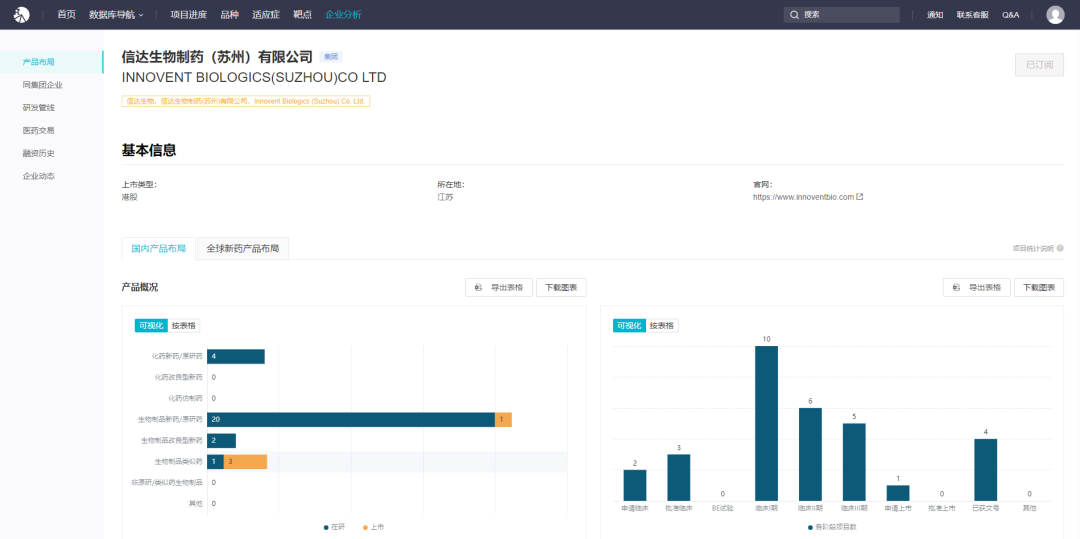The image size is (1080, 539).
Task: Click the BE试验 axis label
Action: click(723, 508)
